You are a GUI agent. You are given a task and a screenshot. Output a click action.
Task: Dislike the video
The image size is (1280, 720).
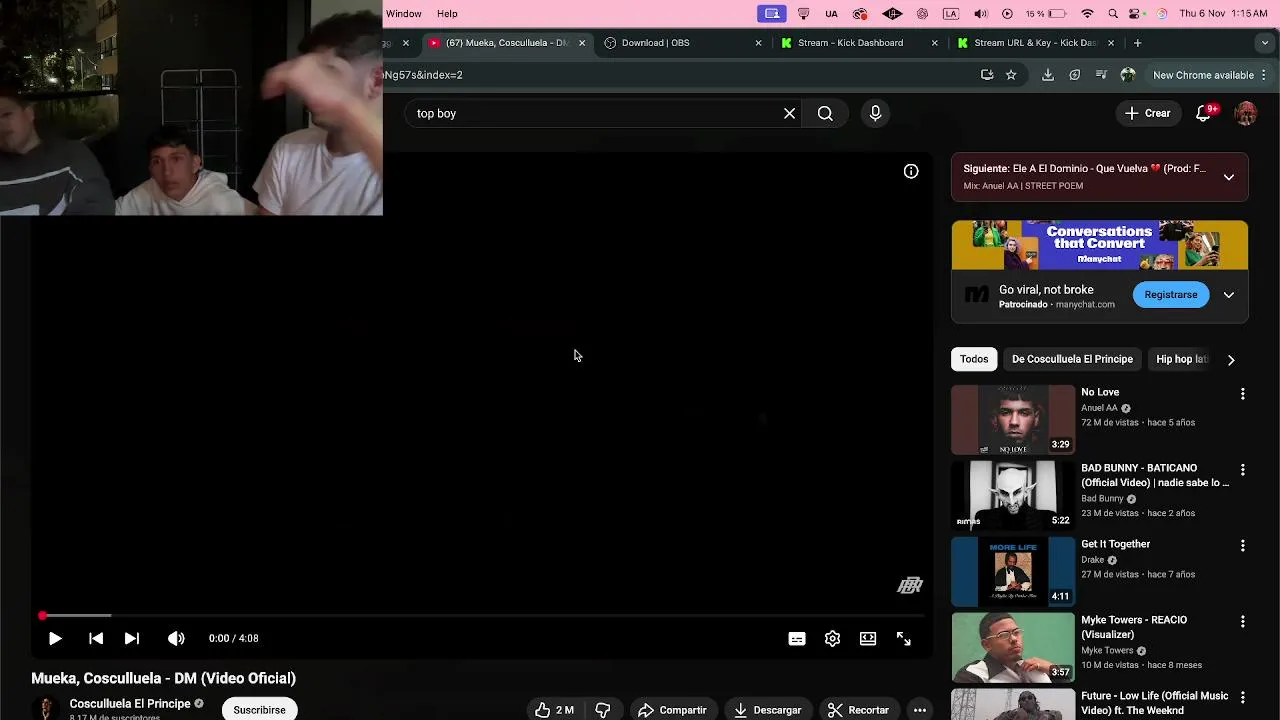click(603, 710)
